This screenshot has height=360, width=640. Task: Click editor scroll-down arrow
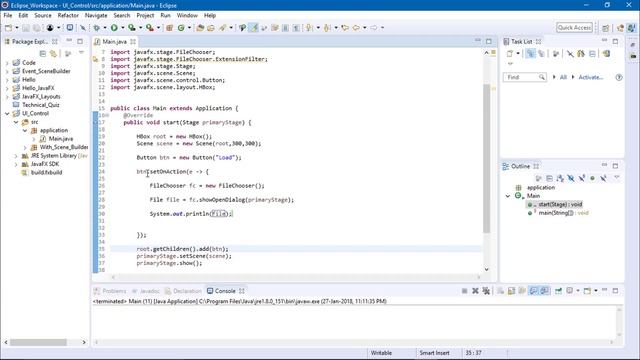pyautogui.click(x=486, y=269)
